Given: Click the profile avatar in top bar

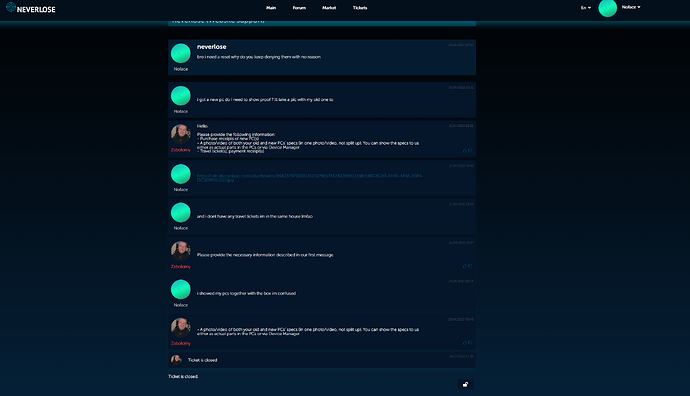Looking at the screenshot, I should point(608,8).
